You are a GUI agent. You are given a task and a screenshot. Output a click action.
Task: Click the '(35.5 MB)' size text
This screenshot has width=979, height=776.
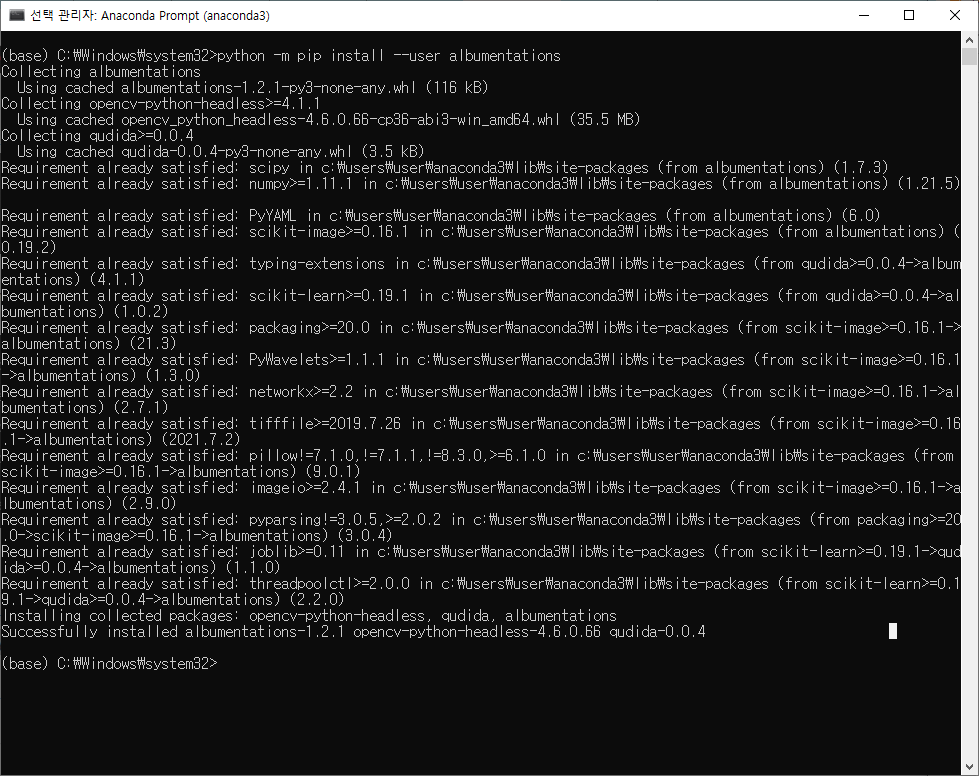604,119
